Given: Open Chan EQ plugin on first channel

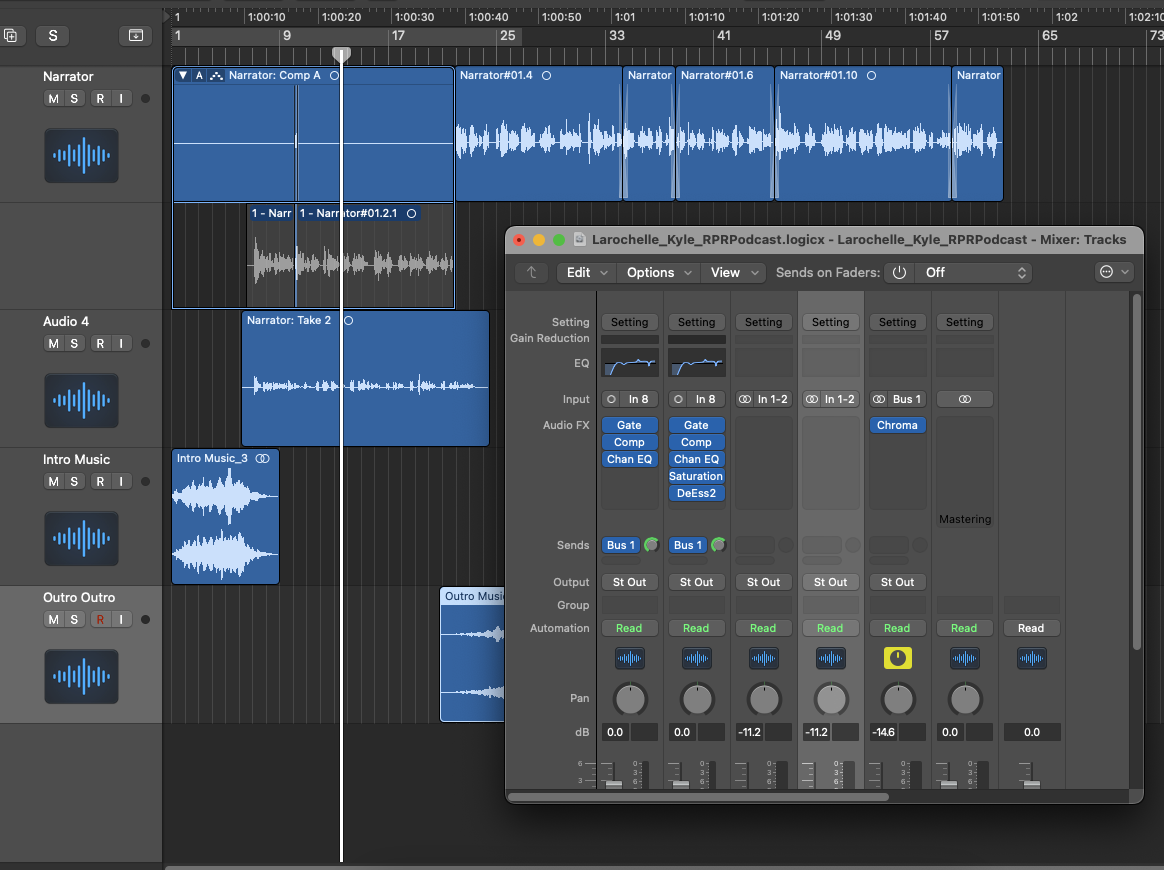Looking at the screenshot, I should click(630, 459).
